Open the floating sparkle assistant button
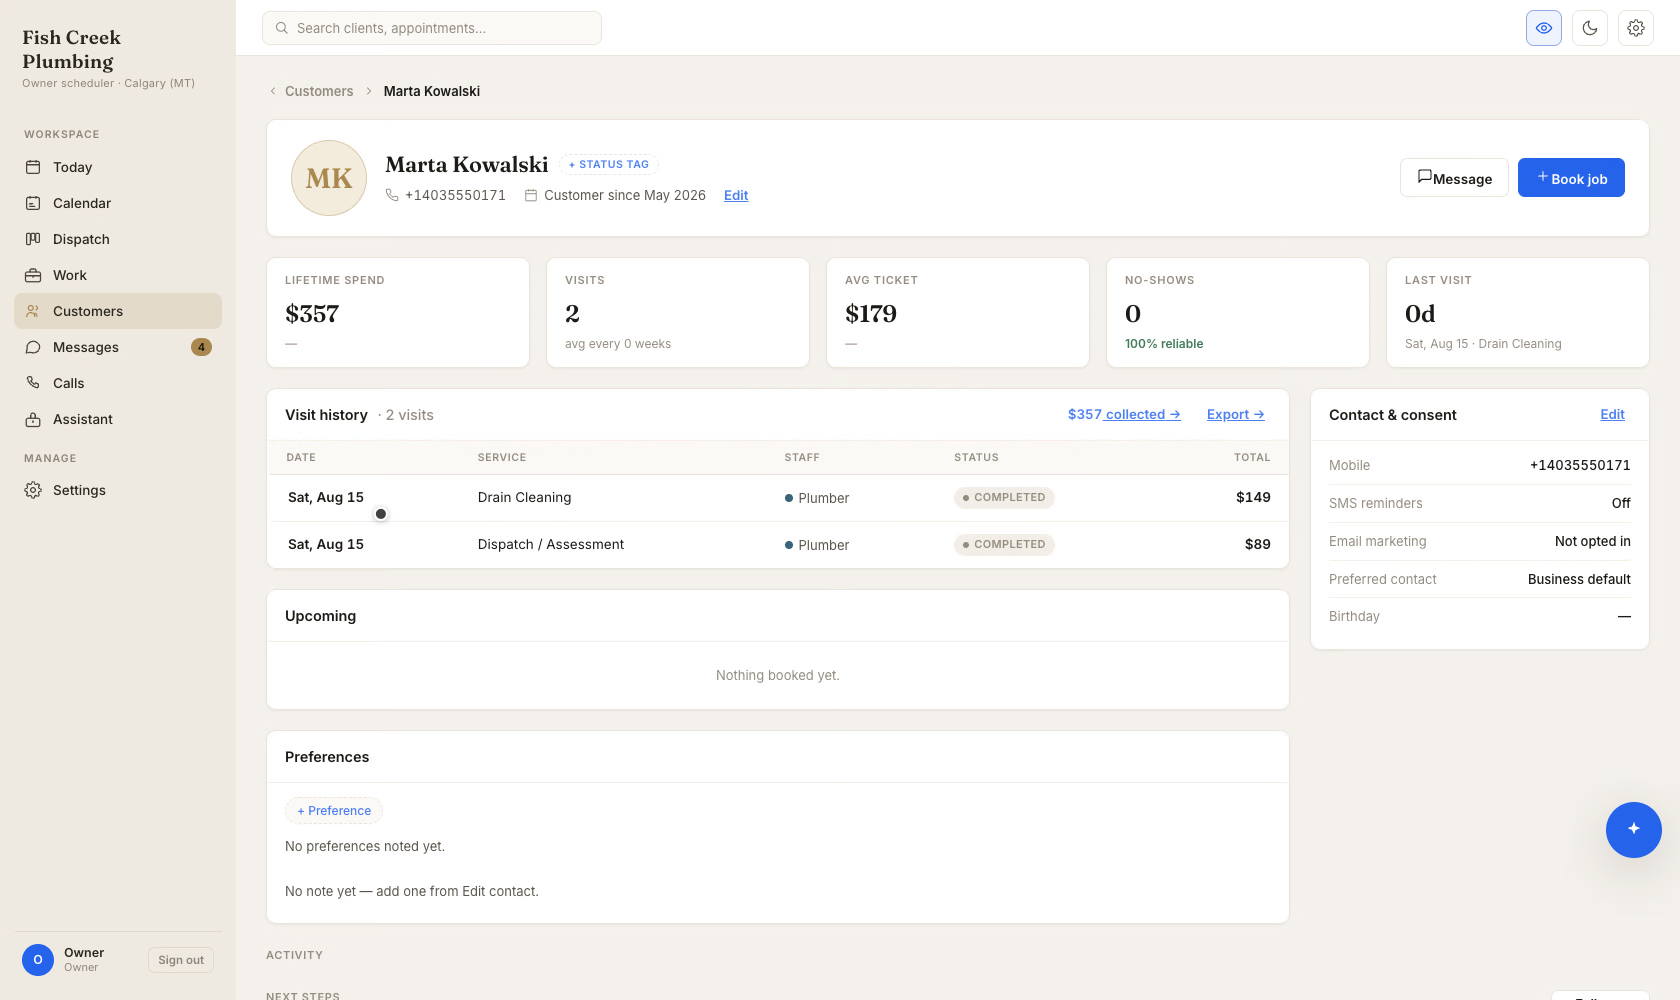The image size is (1680, 1000). point(1634,830)
